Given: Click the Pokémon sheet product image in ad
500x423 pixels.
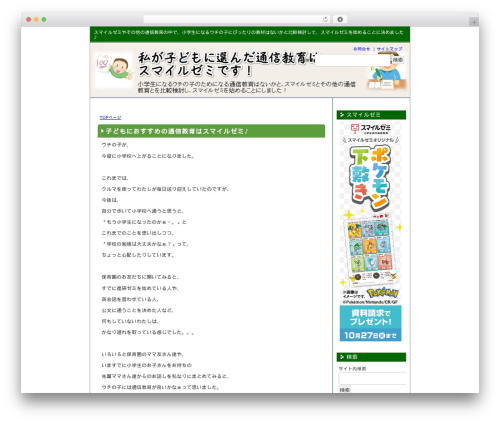Looking at the screenshot, I should [370, 250].
